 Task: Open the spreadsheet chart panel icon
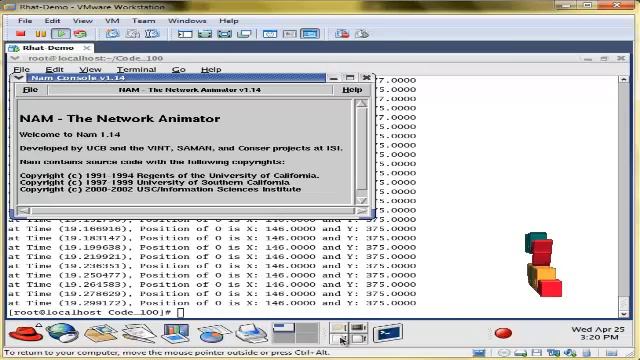pos(213,333)
